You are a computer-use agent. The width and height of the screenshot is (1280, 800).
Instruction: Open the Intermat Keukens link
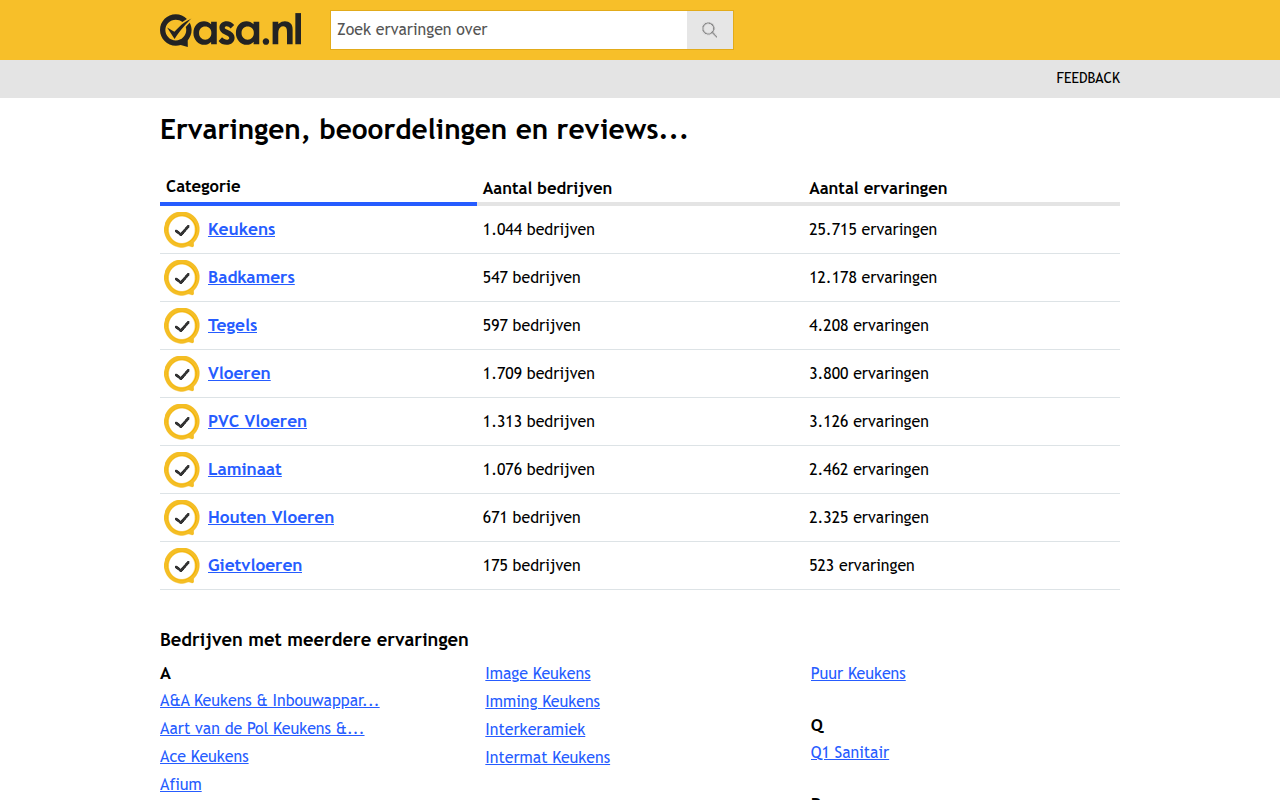pyautogui.click(x=547, y=757)
